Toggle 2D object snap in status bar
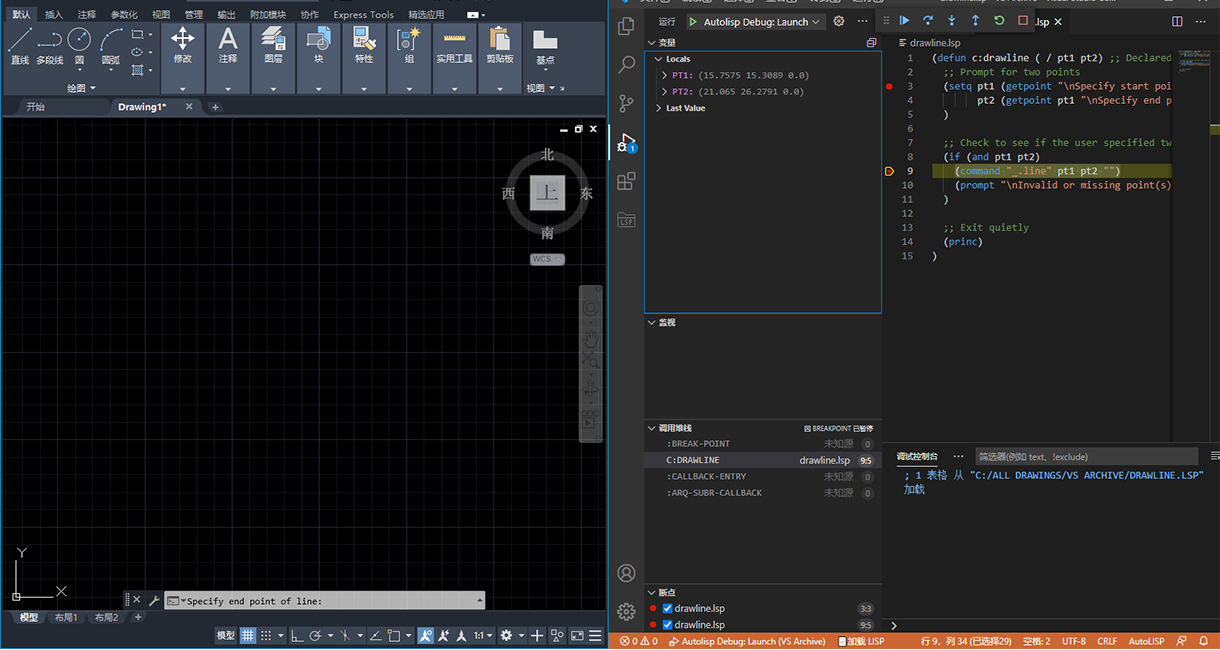 [395, 635]
